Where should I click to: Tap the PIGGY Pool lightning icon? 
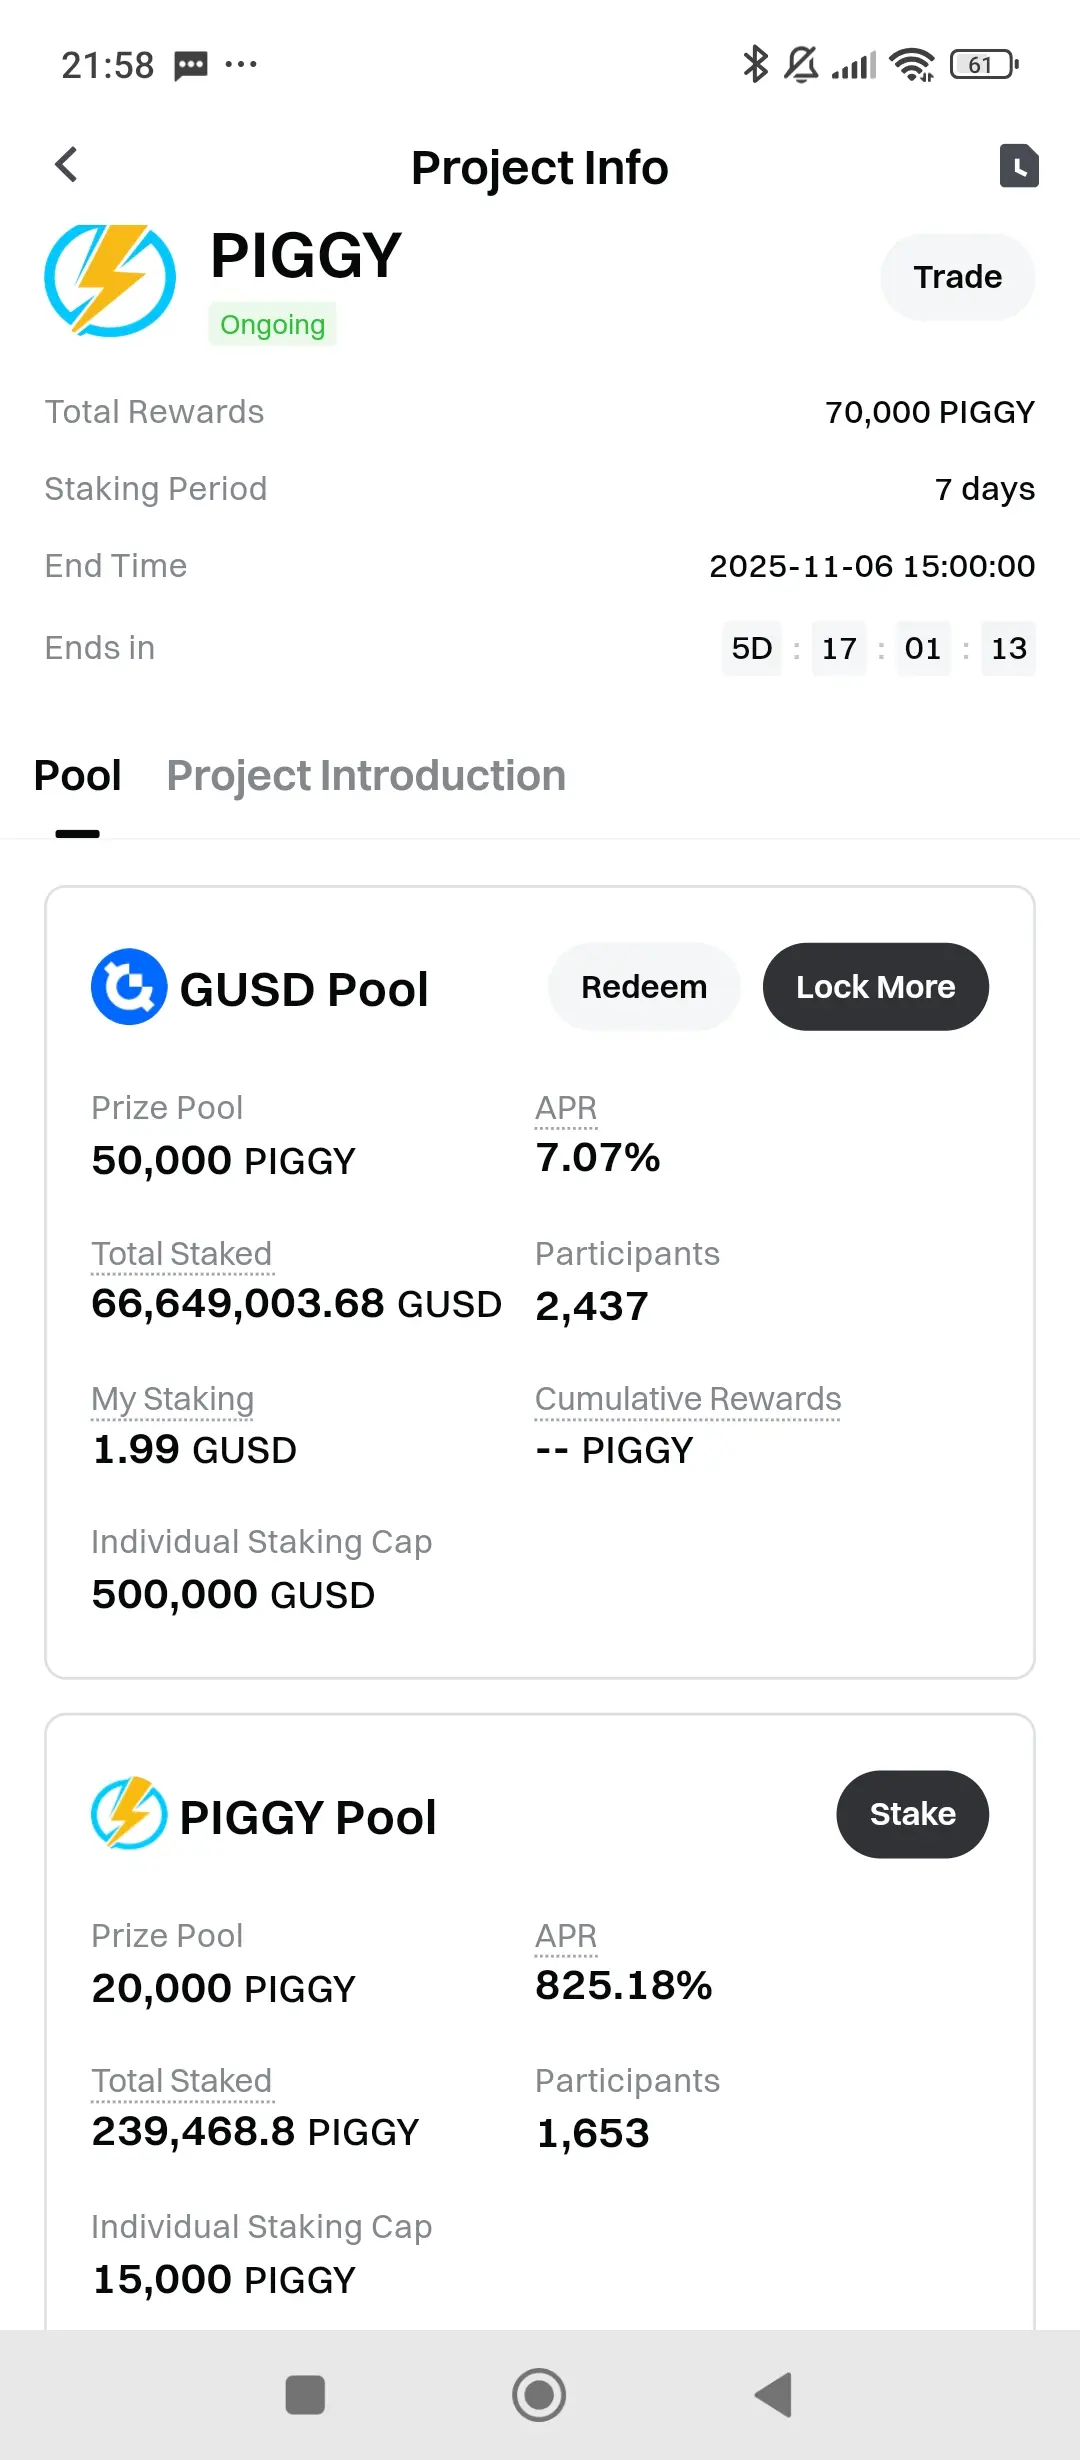pyautogui.click(x=129, y=1814)
